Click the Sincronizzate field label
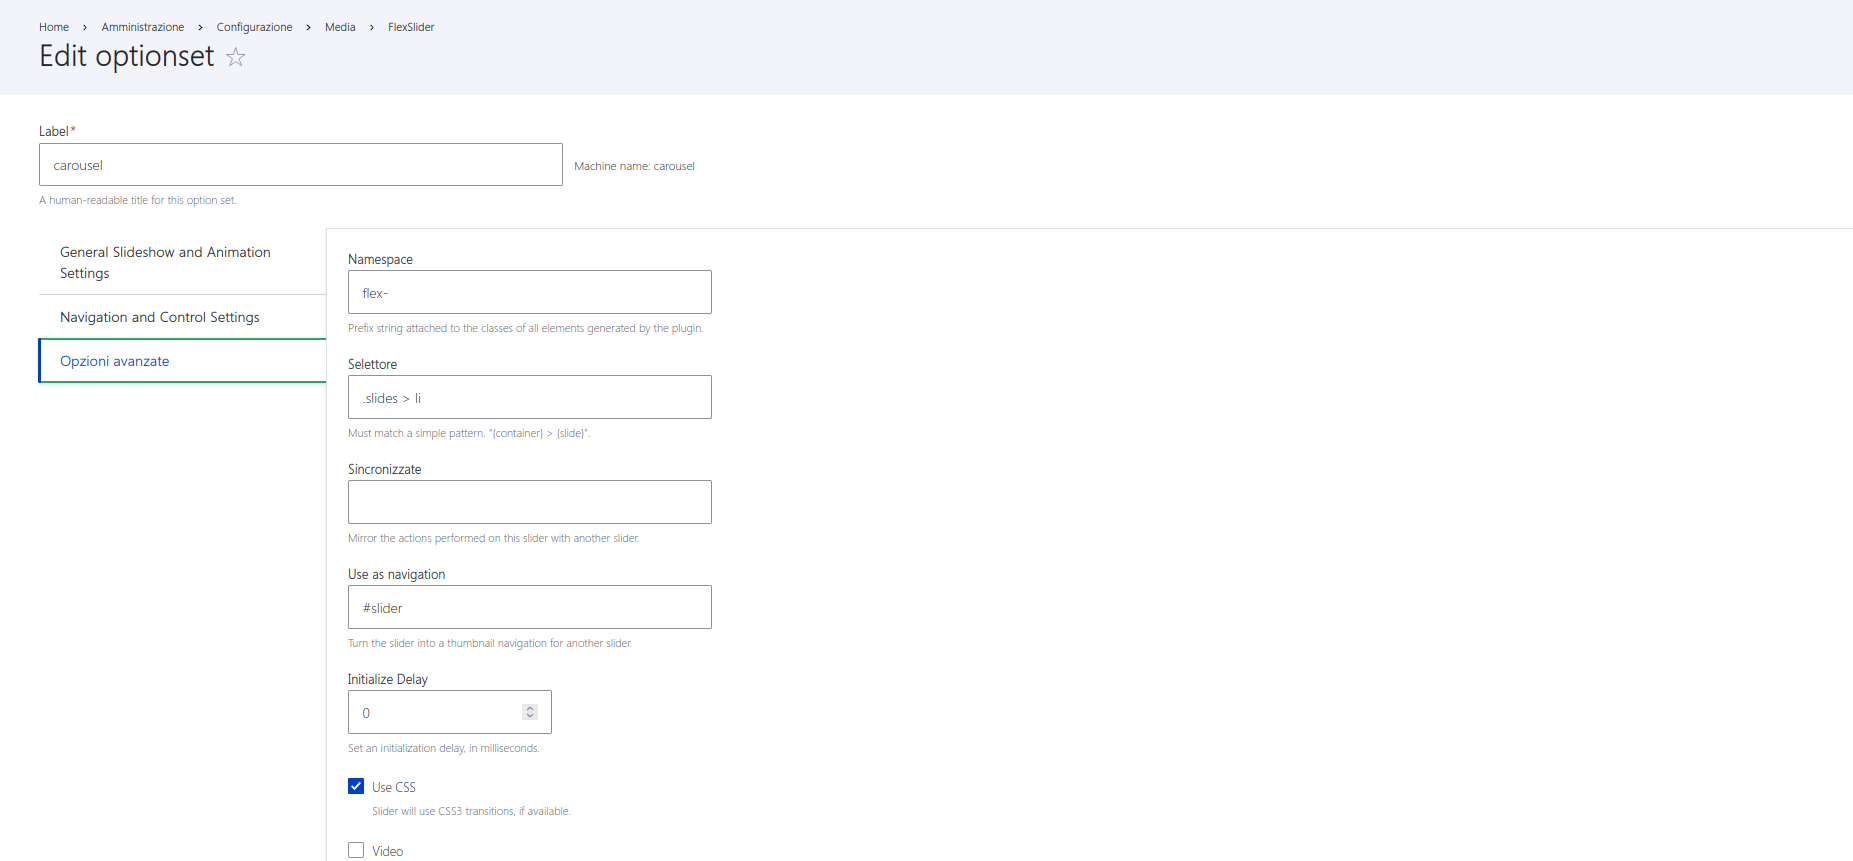 pyautogui.click(x=385, y=469)
